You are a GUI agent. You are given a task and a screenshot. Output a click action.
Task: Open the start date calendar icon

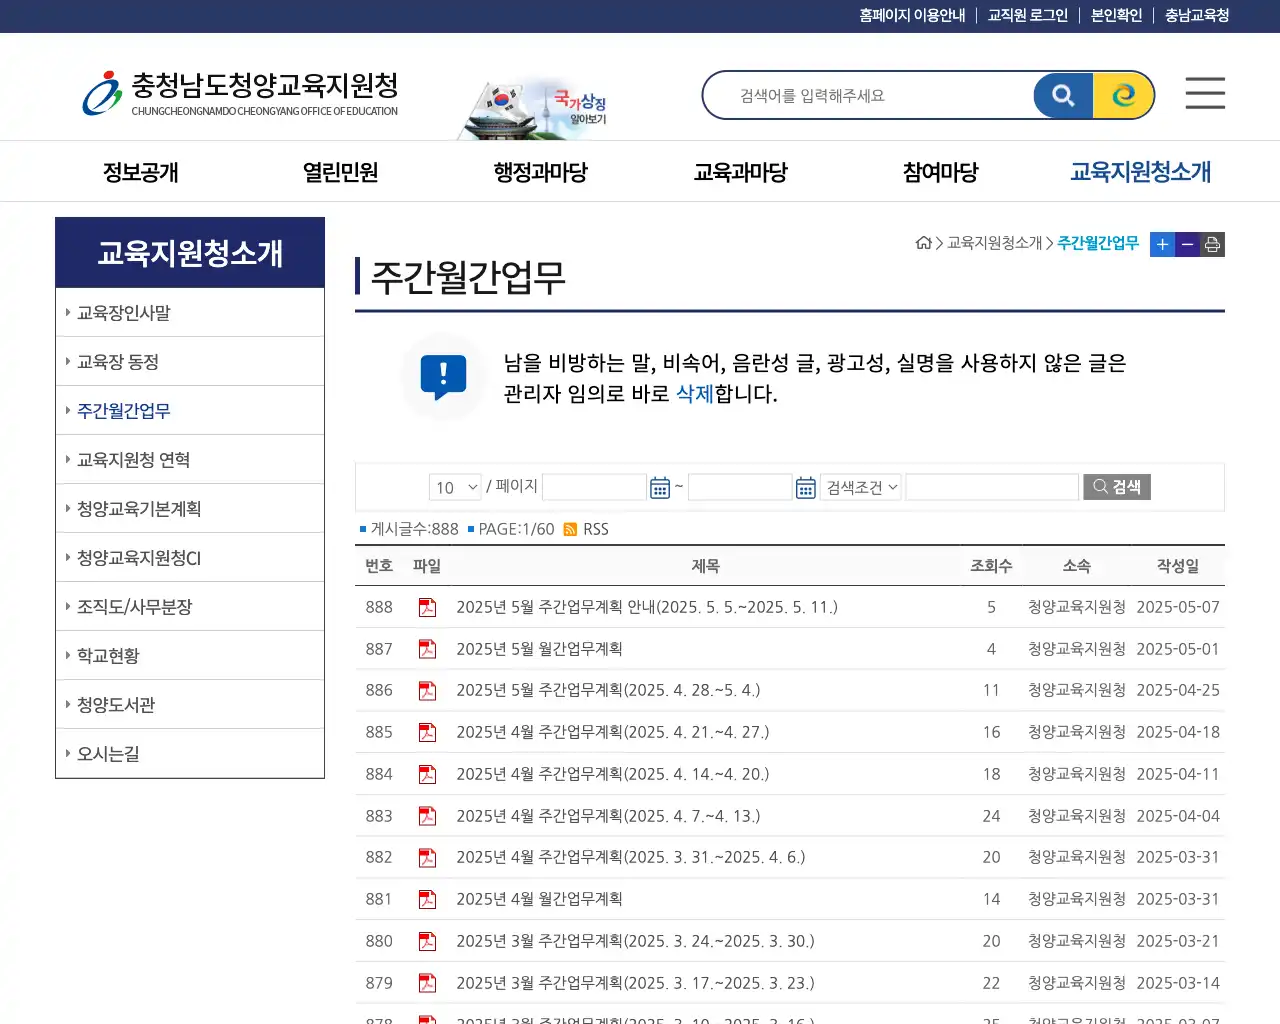[x=660, y=488]
